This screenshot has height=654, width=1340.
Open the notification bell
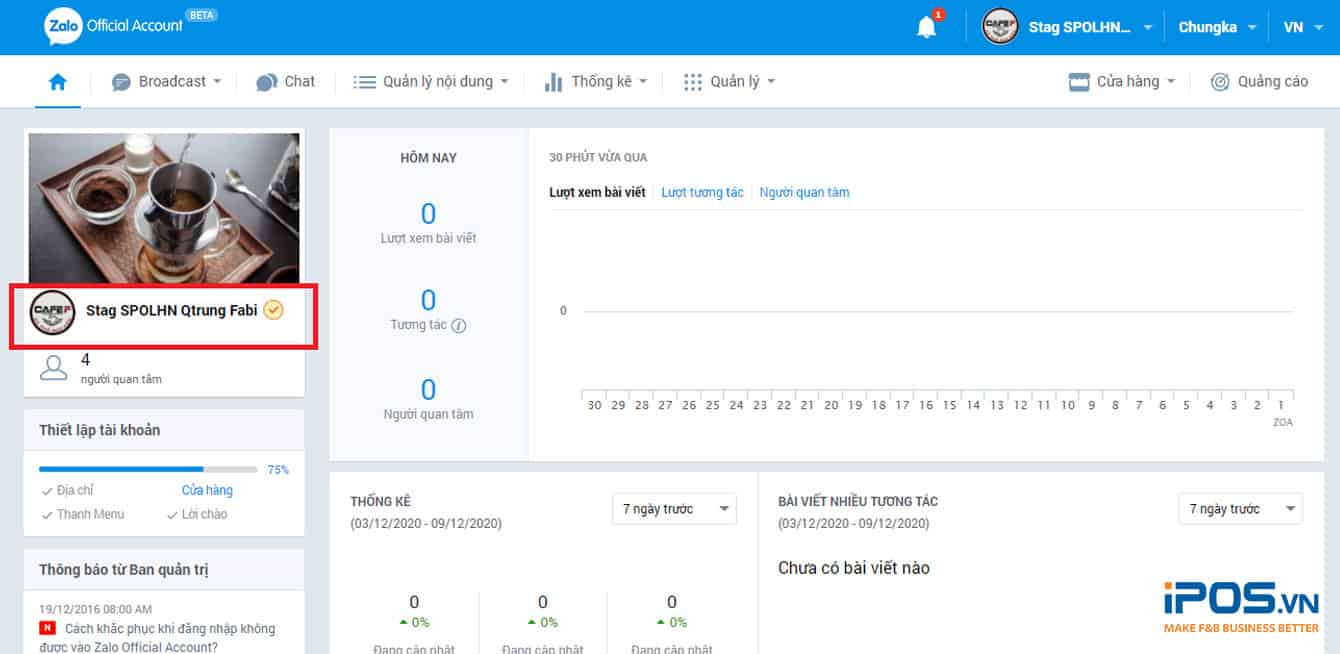(925, 26)
